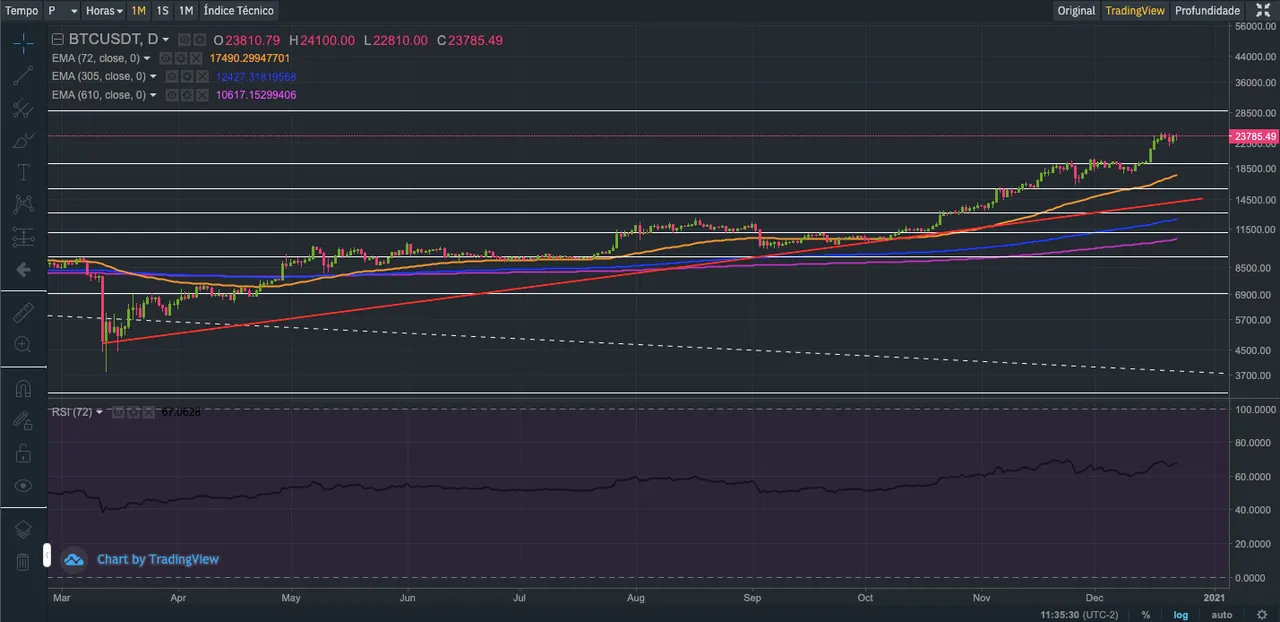Viewport: 1280px width, 622px height.
Task: Collapse the left drawing toolbar handle
Action: coord(46,555)
